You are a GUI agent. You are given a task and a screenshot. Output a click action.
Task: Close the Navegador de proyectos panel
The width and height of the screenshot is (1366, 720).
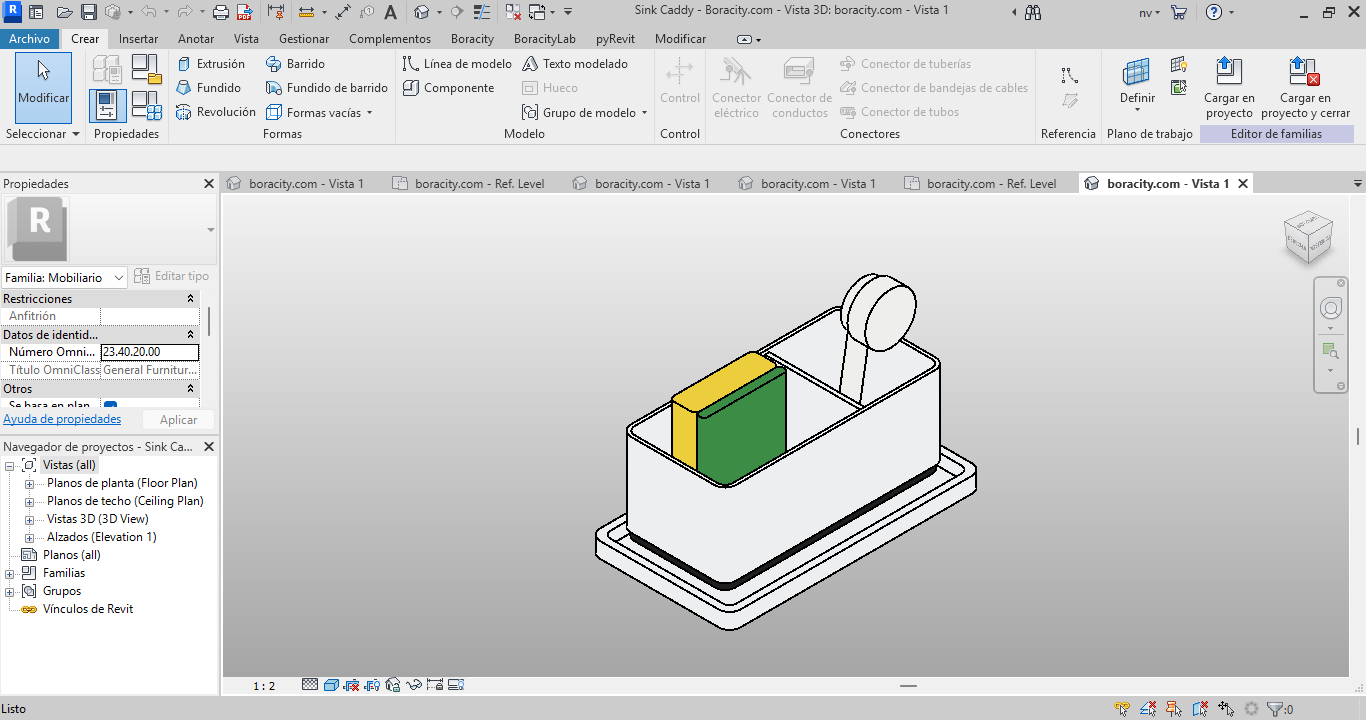[209, 447]
